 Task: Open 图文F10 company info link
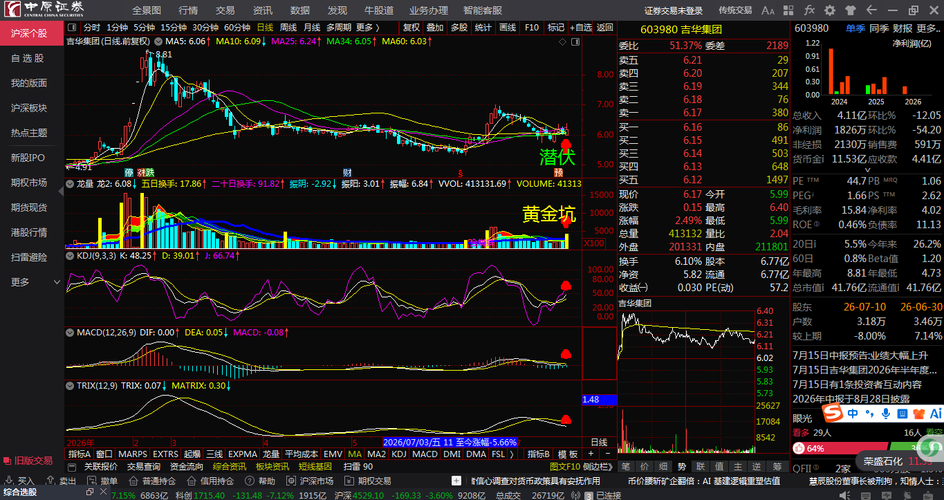(x=565, y=466)
